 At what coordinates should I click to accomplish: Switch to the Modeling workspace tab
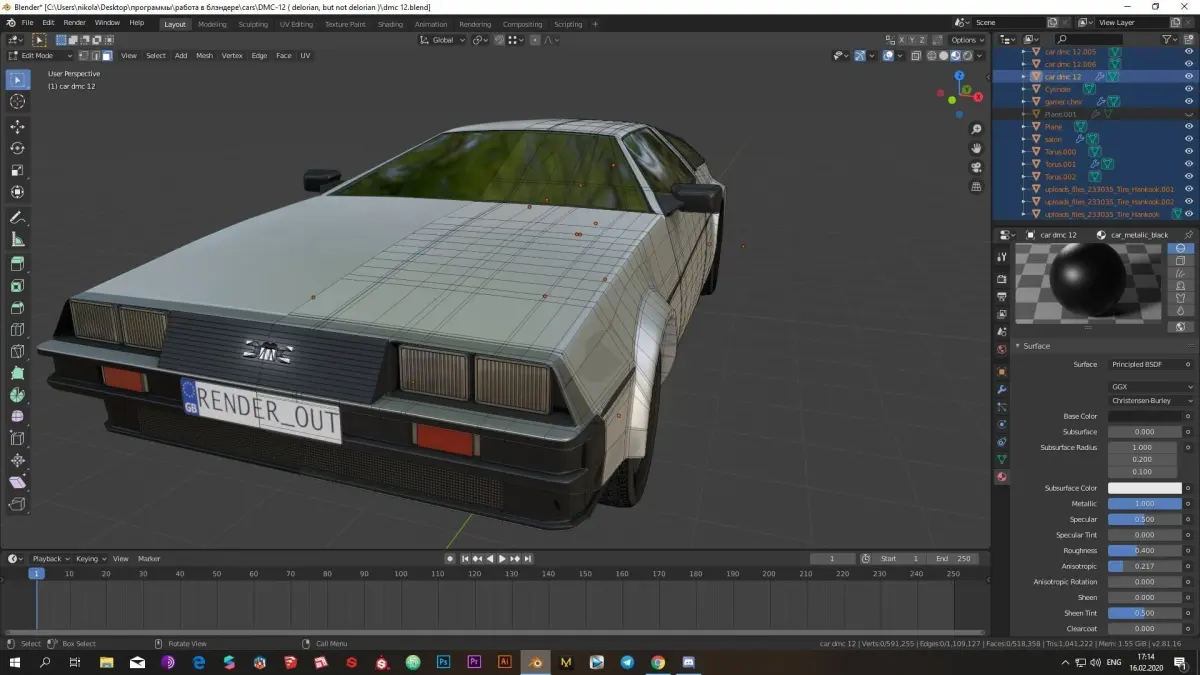[x=212, y=24]
